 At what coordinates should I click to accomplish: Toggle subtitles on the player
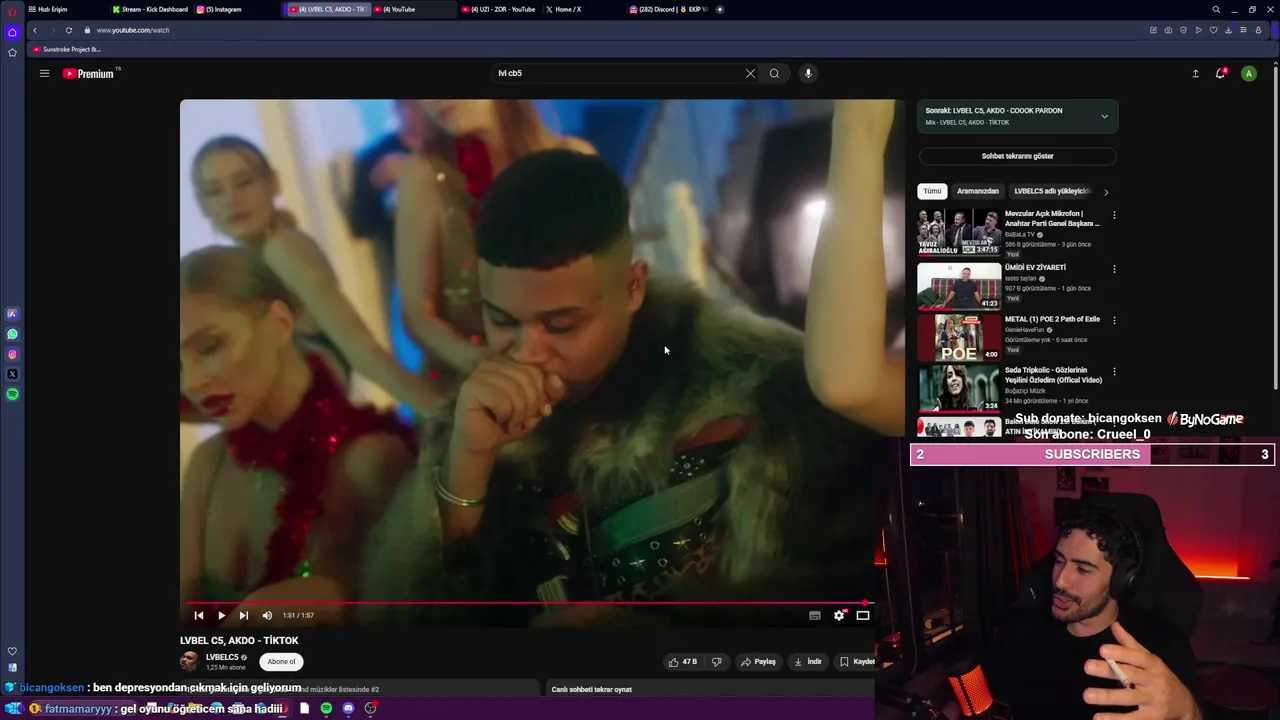pos(815,615)
